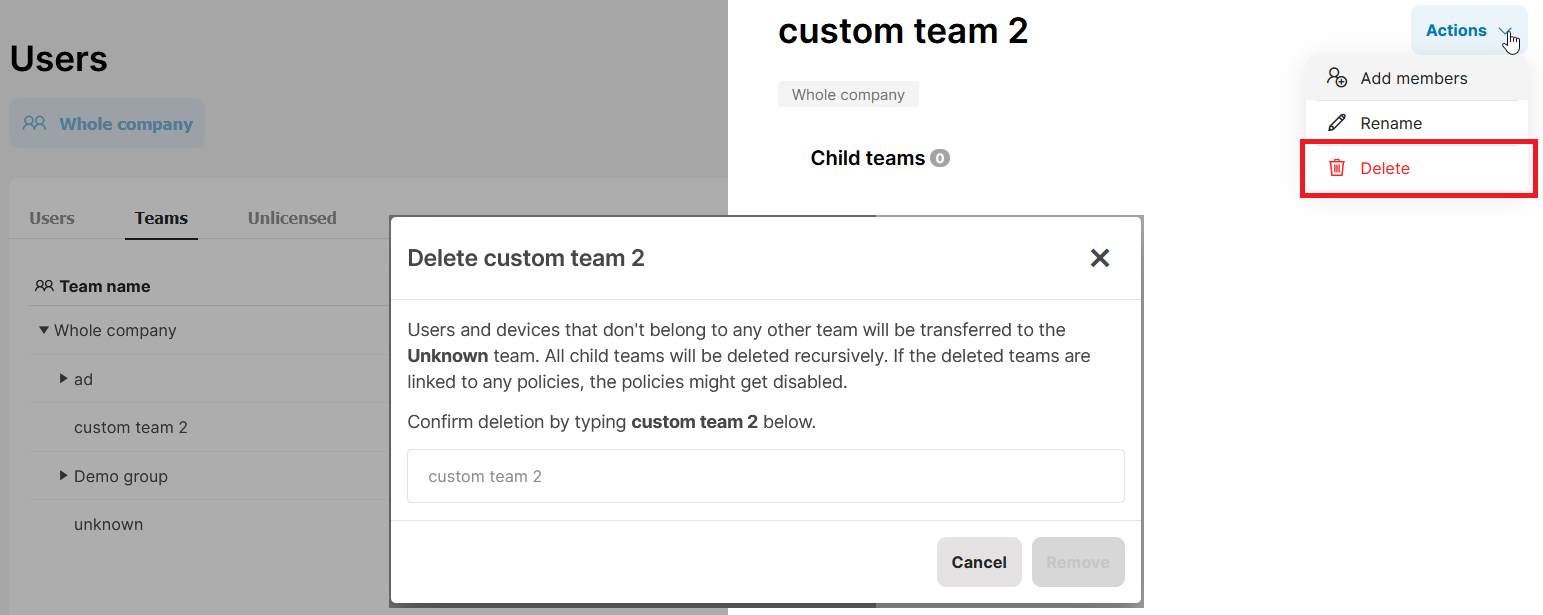Expand the Demo group team node
Viewport: 1543px width, 615px height.
pyautogui.click(x=64, y=476)
